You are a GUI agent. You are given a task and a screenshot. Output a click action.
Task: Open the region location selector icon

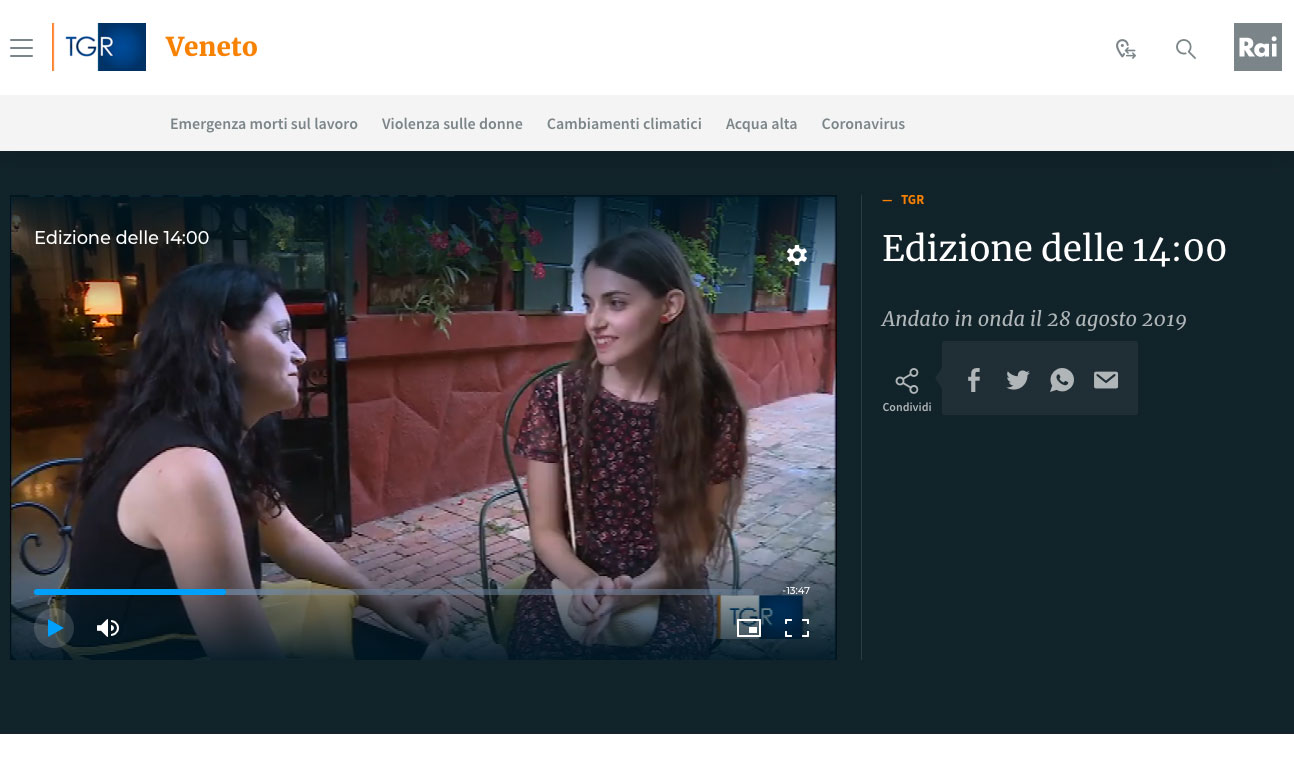pos(1126,49)
